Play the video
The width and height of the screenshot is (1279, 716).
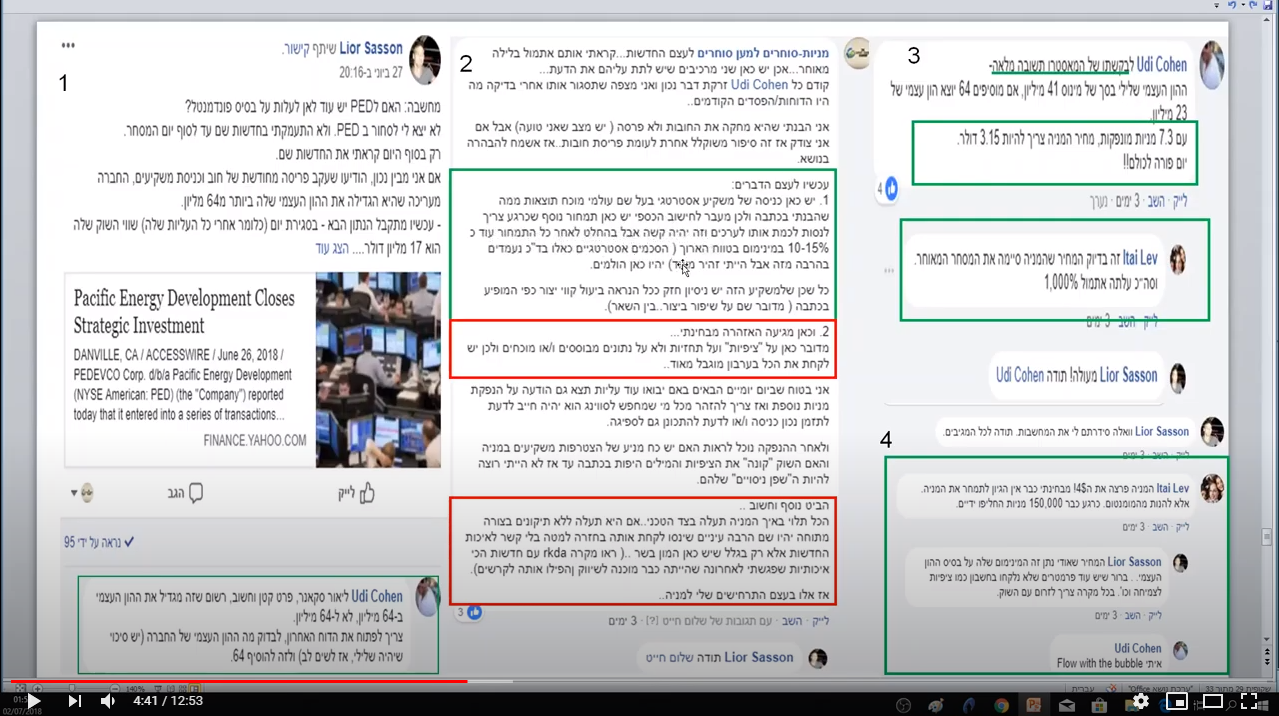[33, 701]
